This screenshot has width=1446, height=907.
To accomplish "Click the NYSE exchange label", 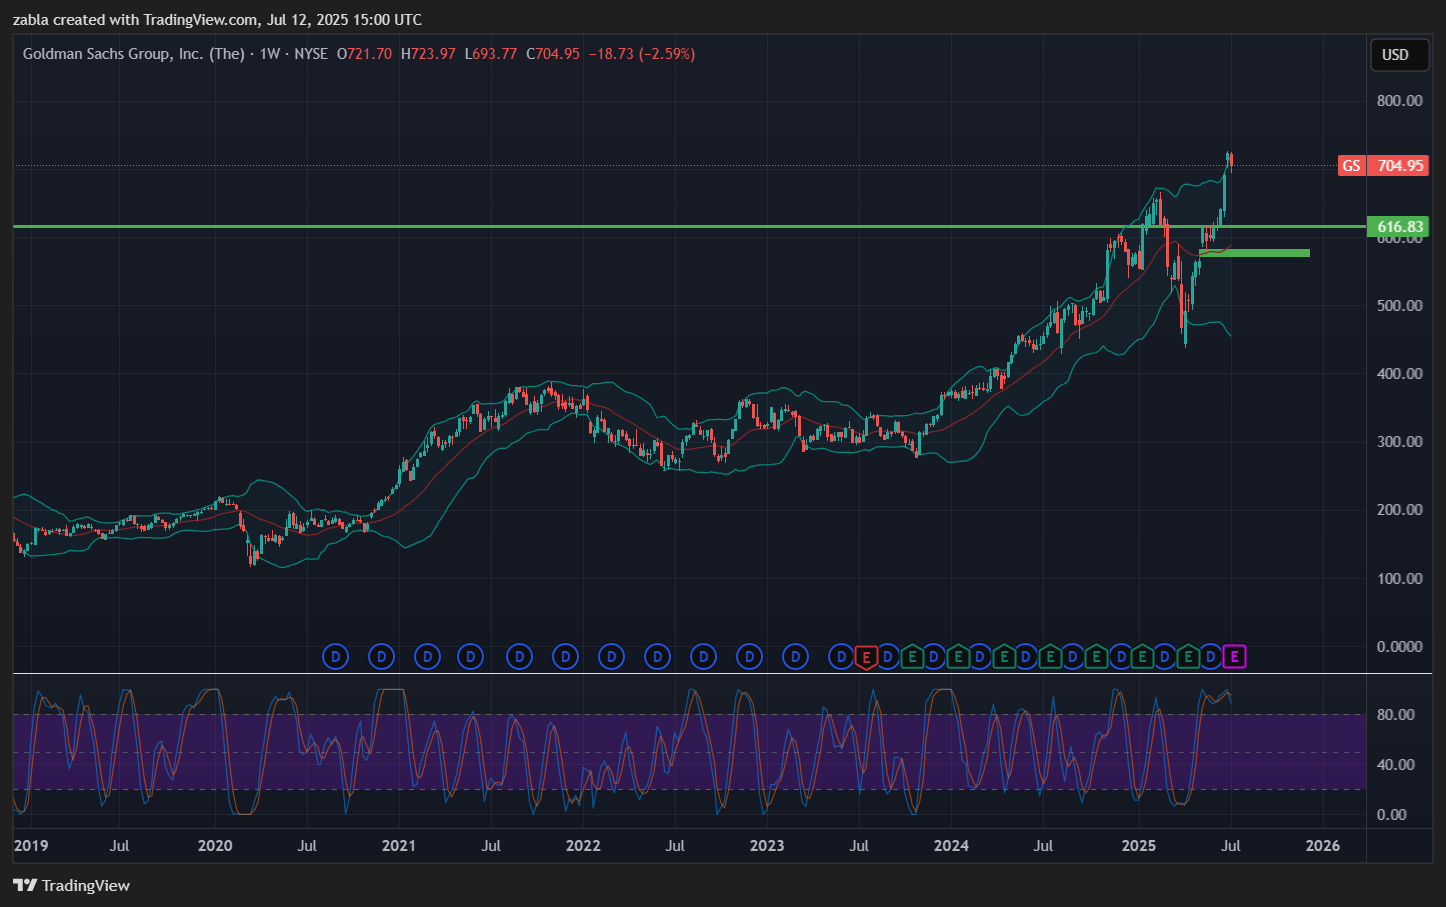I will (x=311, y=54).
